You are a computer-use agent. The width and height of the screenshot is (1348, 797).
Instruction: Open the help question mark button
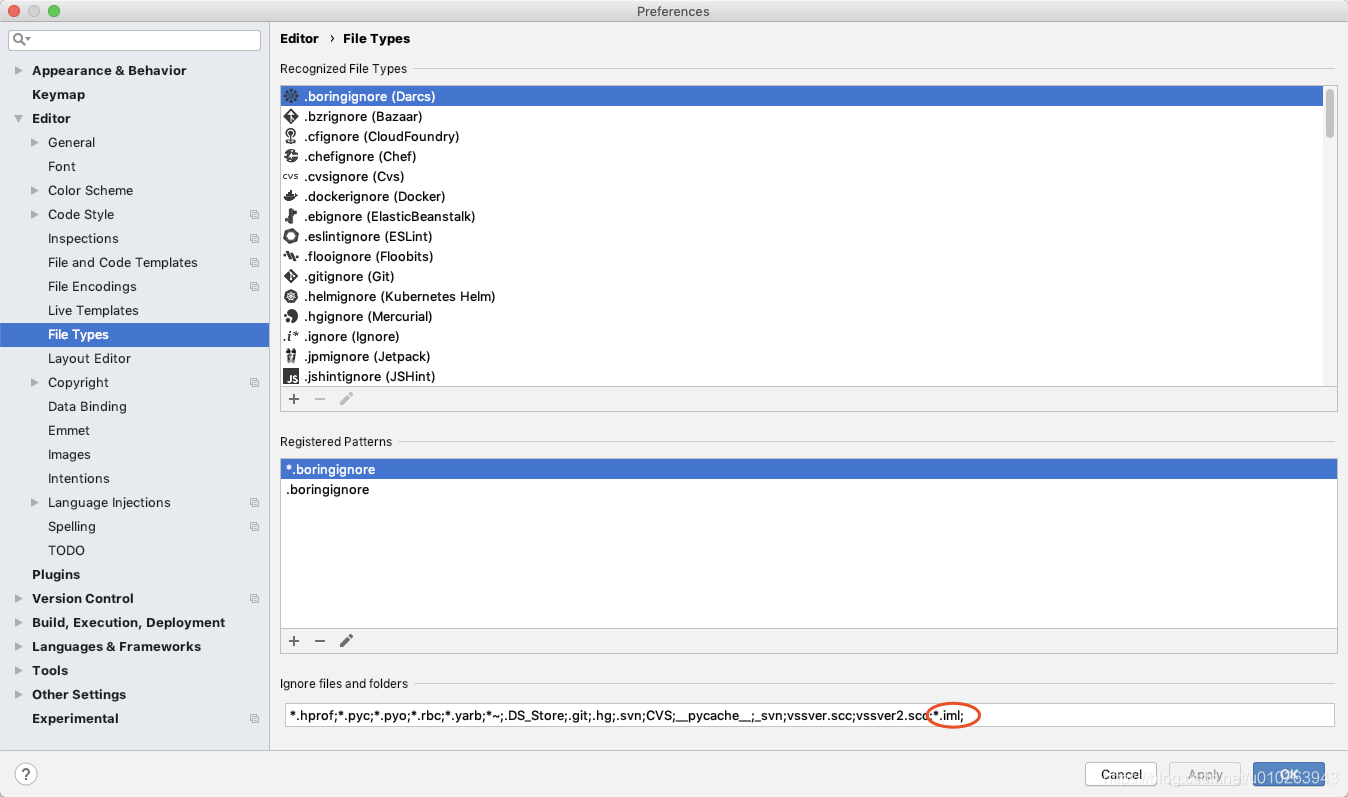[x=26, y=774]
